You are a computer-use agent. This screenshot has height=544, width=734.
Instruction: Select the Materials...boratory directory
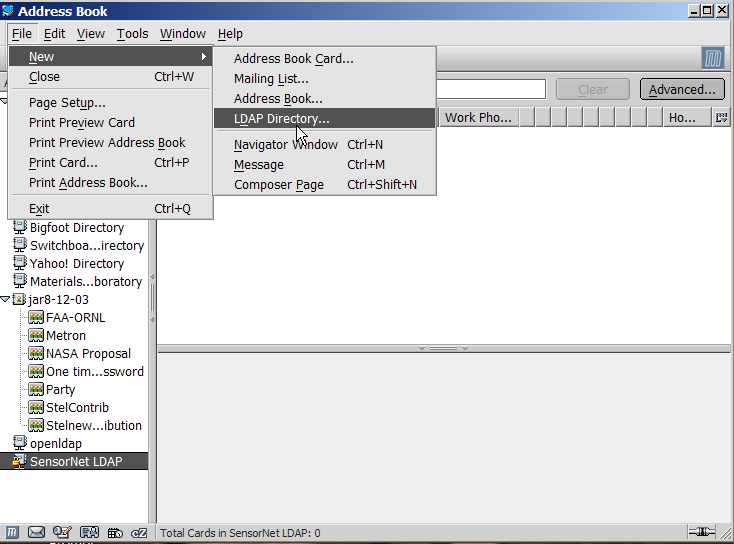click(x=86, y=281)
